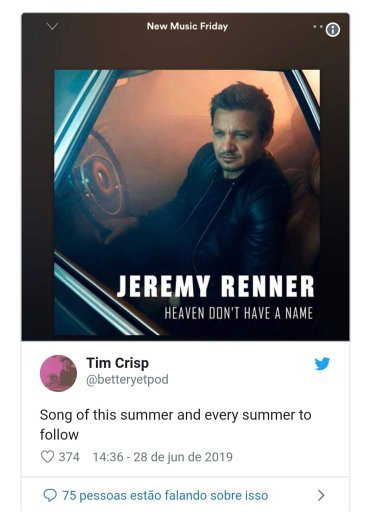
Task: Expand the conversation with the right chevron
Action: coord(321,495)
